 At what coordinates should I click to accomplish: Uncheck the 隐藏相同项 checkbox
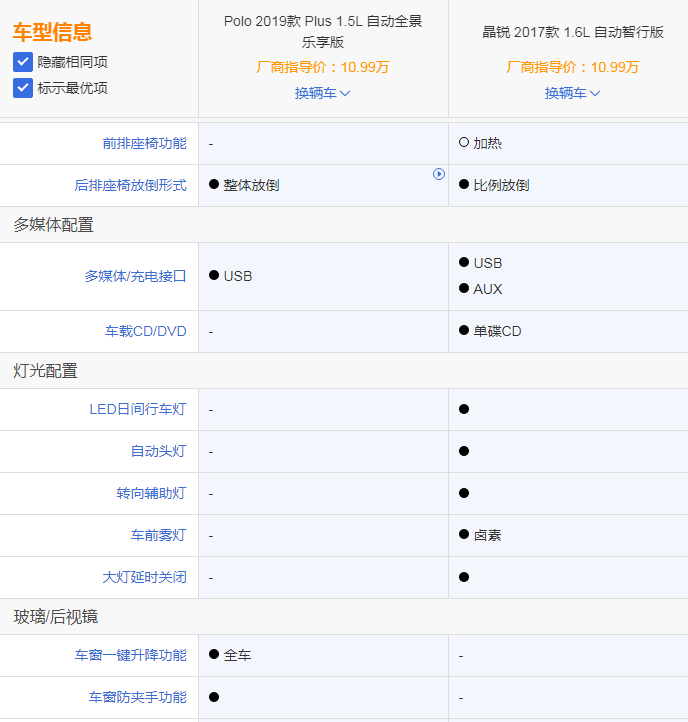click(23, 62)
